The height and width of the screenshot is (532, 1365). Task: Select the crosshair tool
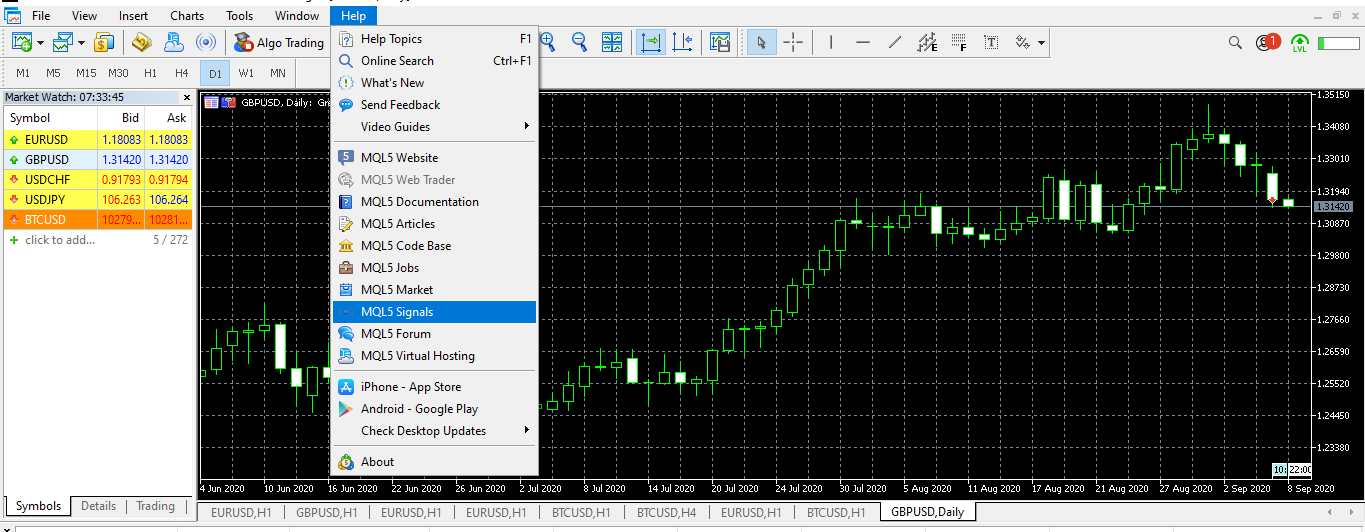click(793, 42)
